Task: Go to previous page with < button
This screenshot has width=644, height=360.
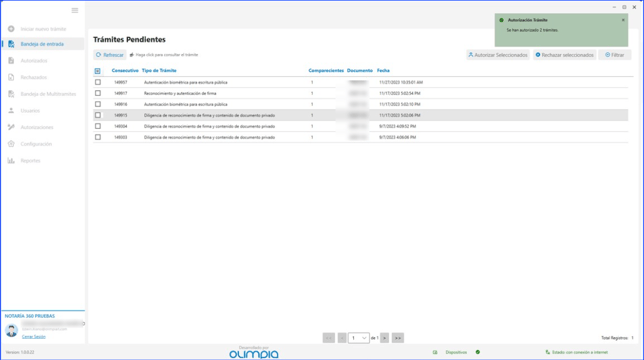Action: [x=342, y=338]
